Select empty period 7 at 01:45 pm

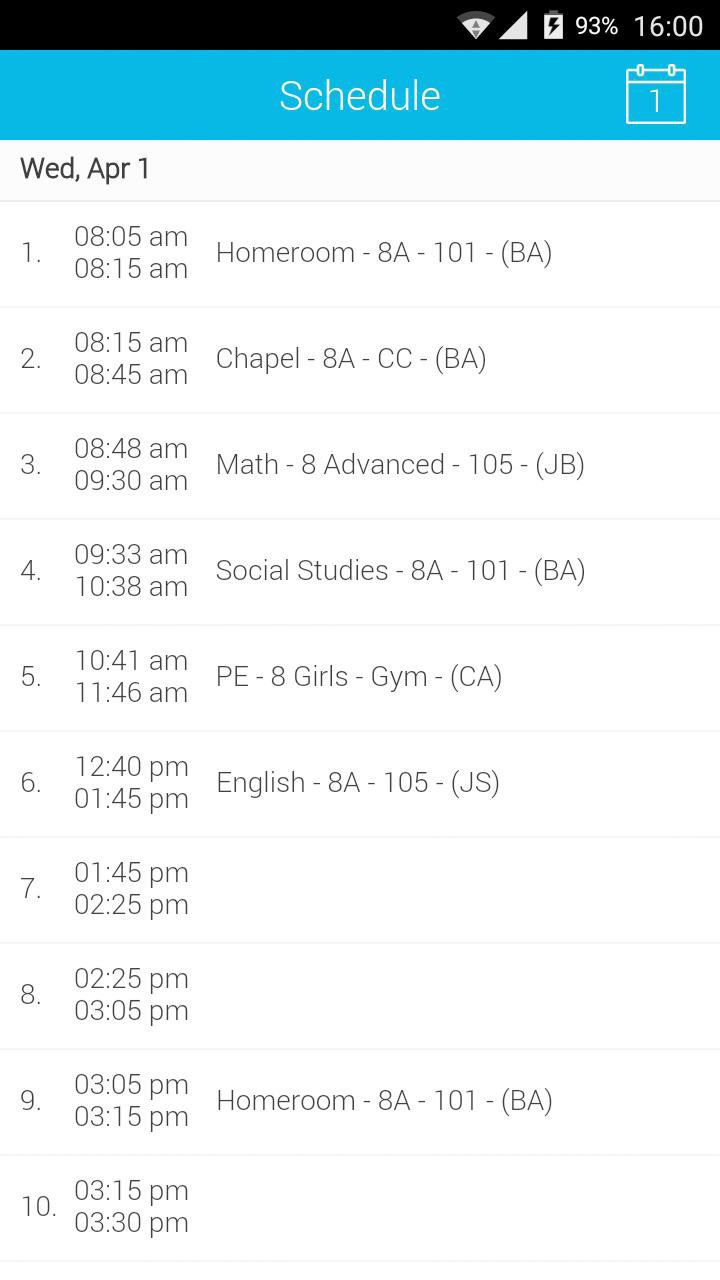[x=360, y=889]
